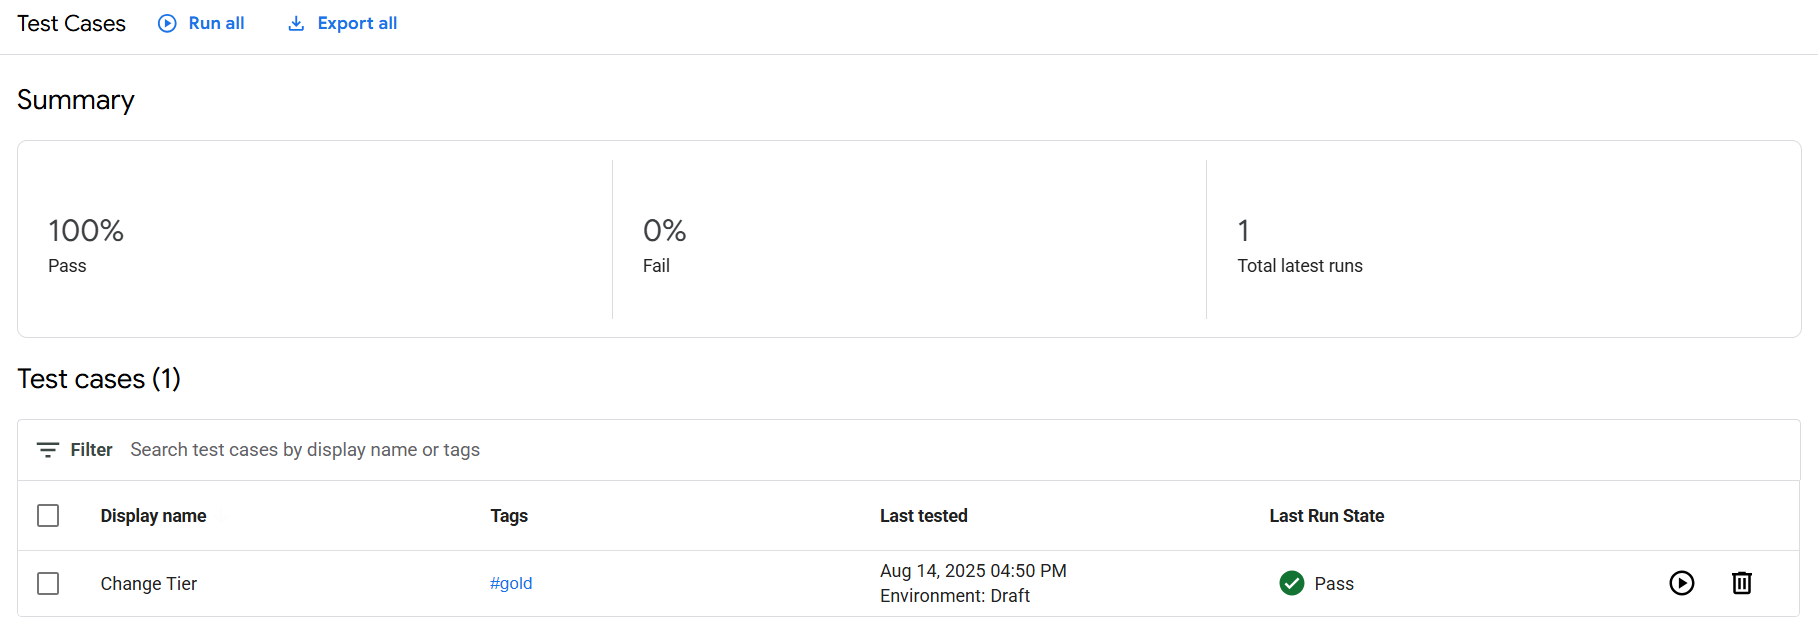Click the Export all button label
Screen dimensions: 1818x630
pos(357,23)
